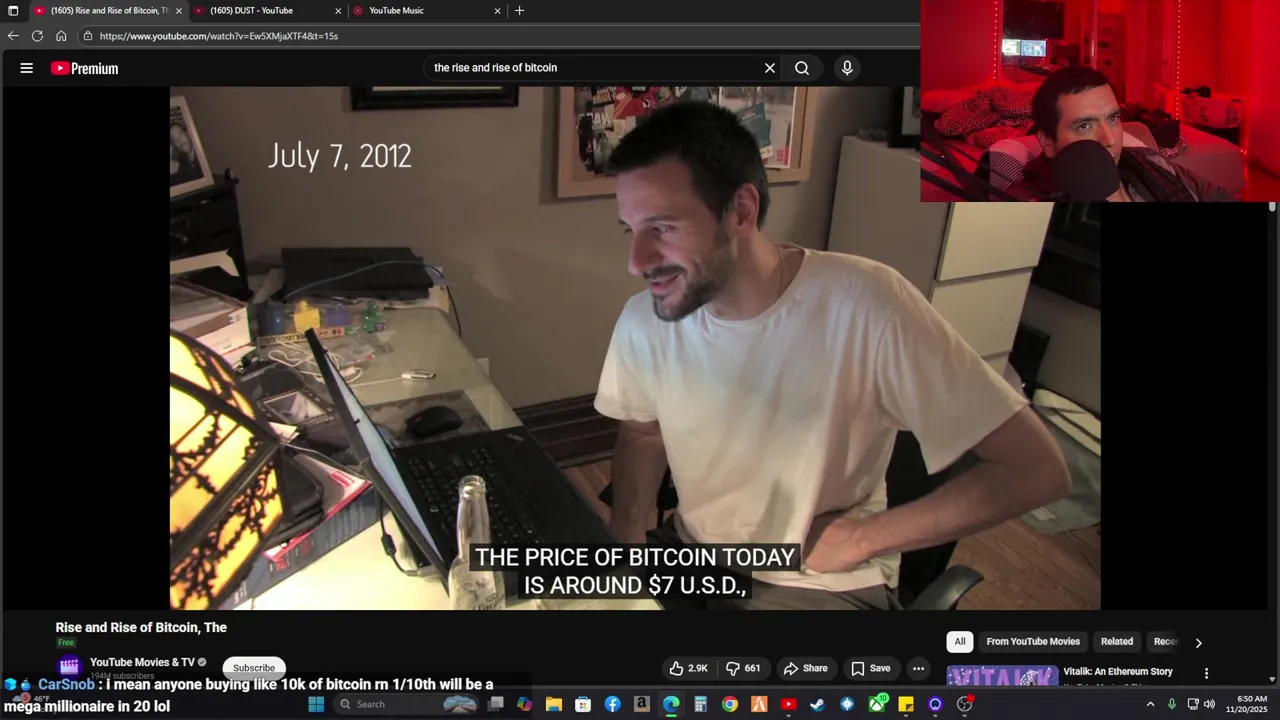Viewport: 1280px width, 720px height.
Task: Save the video to a playlist
Action: [870, 668]
